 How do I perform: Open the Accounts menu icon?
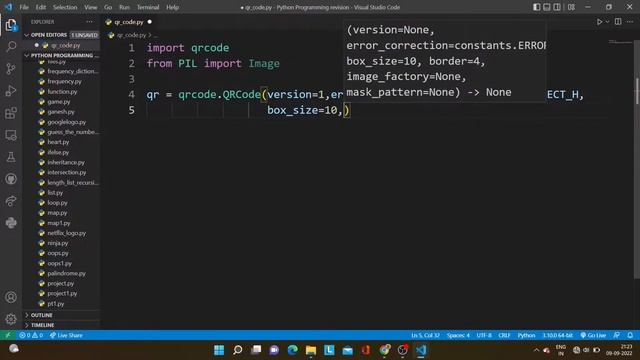point(11,297)
